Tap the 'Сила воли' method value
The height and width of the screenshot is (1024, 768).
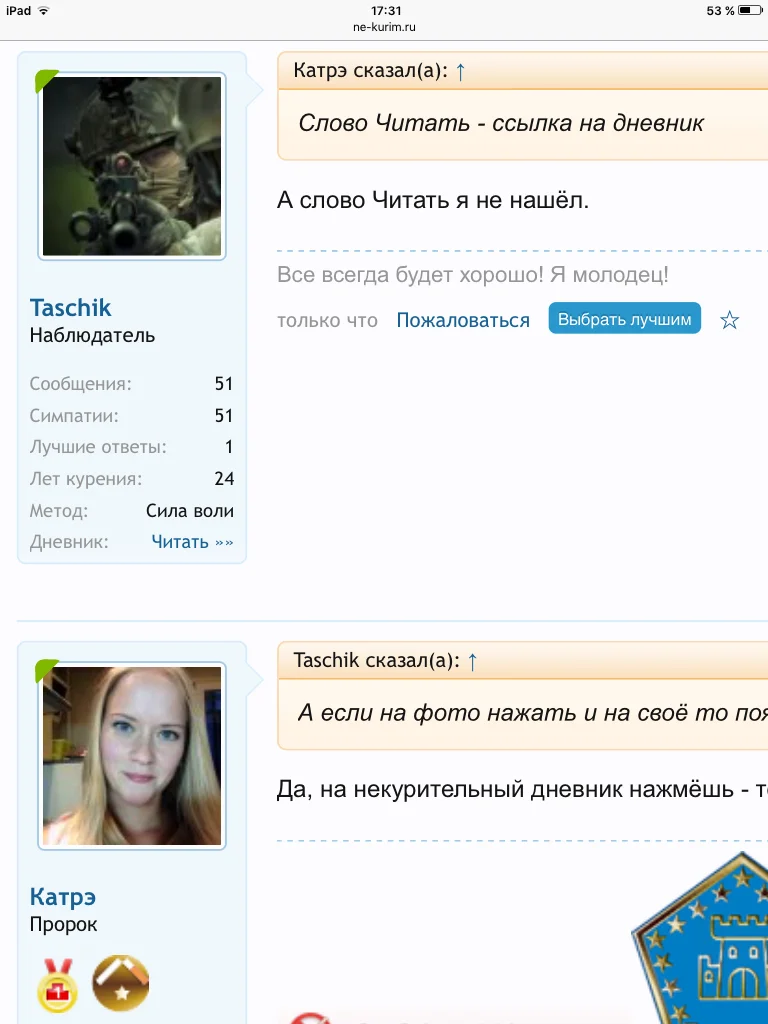[x=189, y=511]
